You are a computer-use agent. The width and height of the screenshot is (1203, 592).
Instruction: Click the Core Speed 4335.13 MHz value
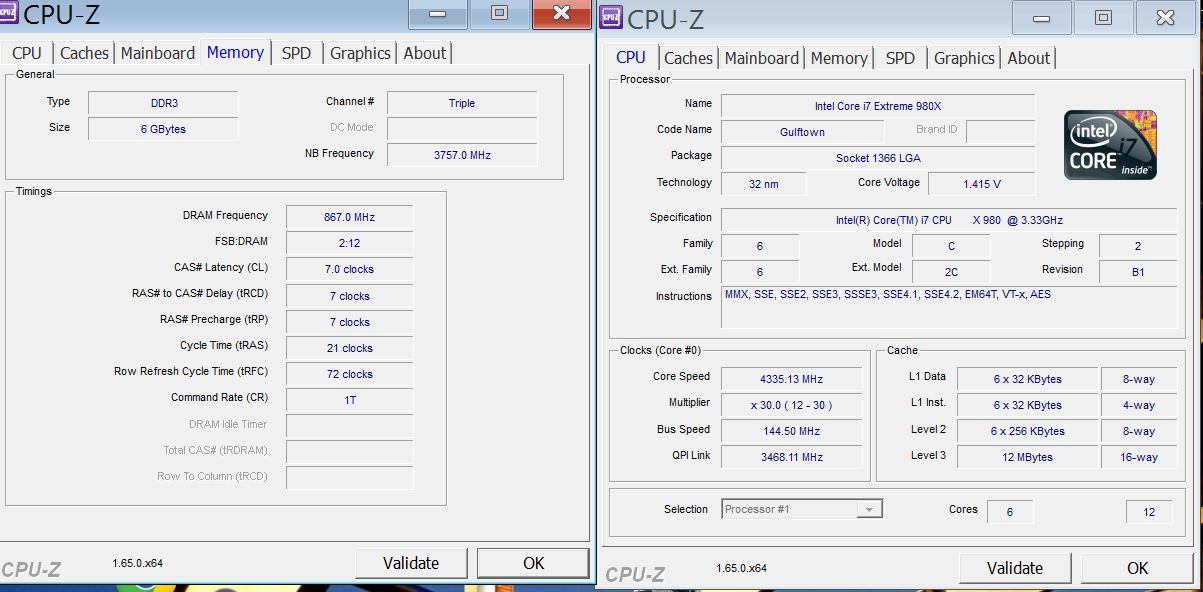(791, 379)
